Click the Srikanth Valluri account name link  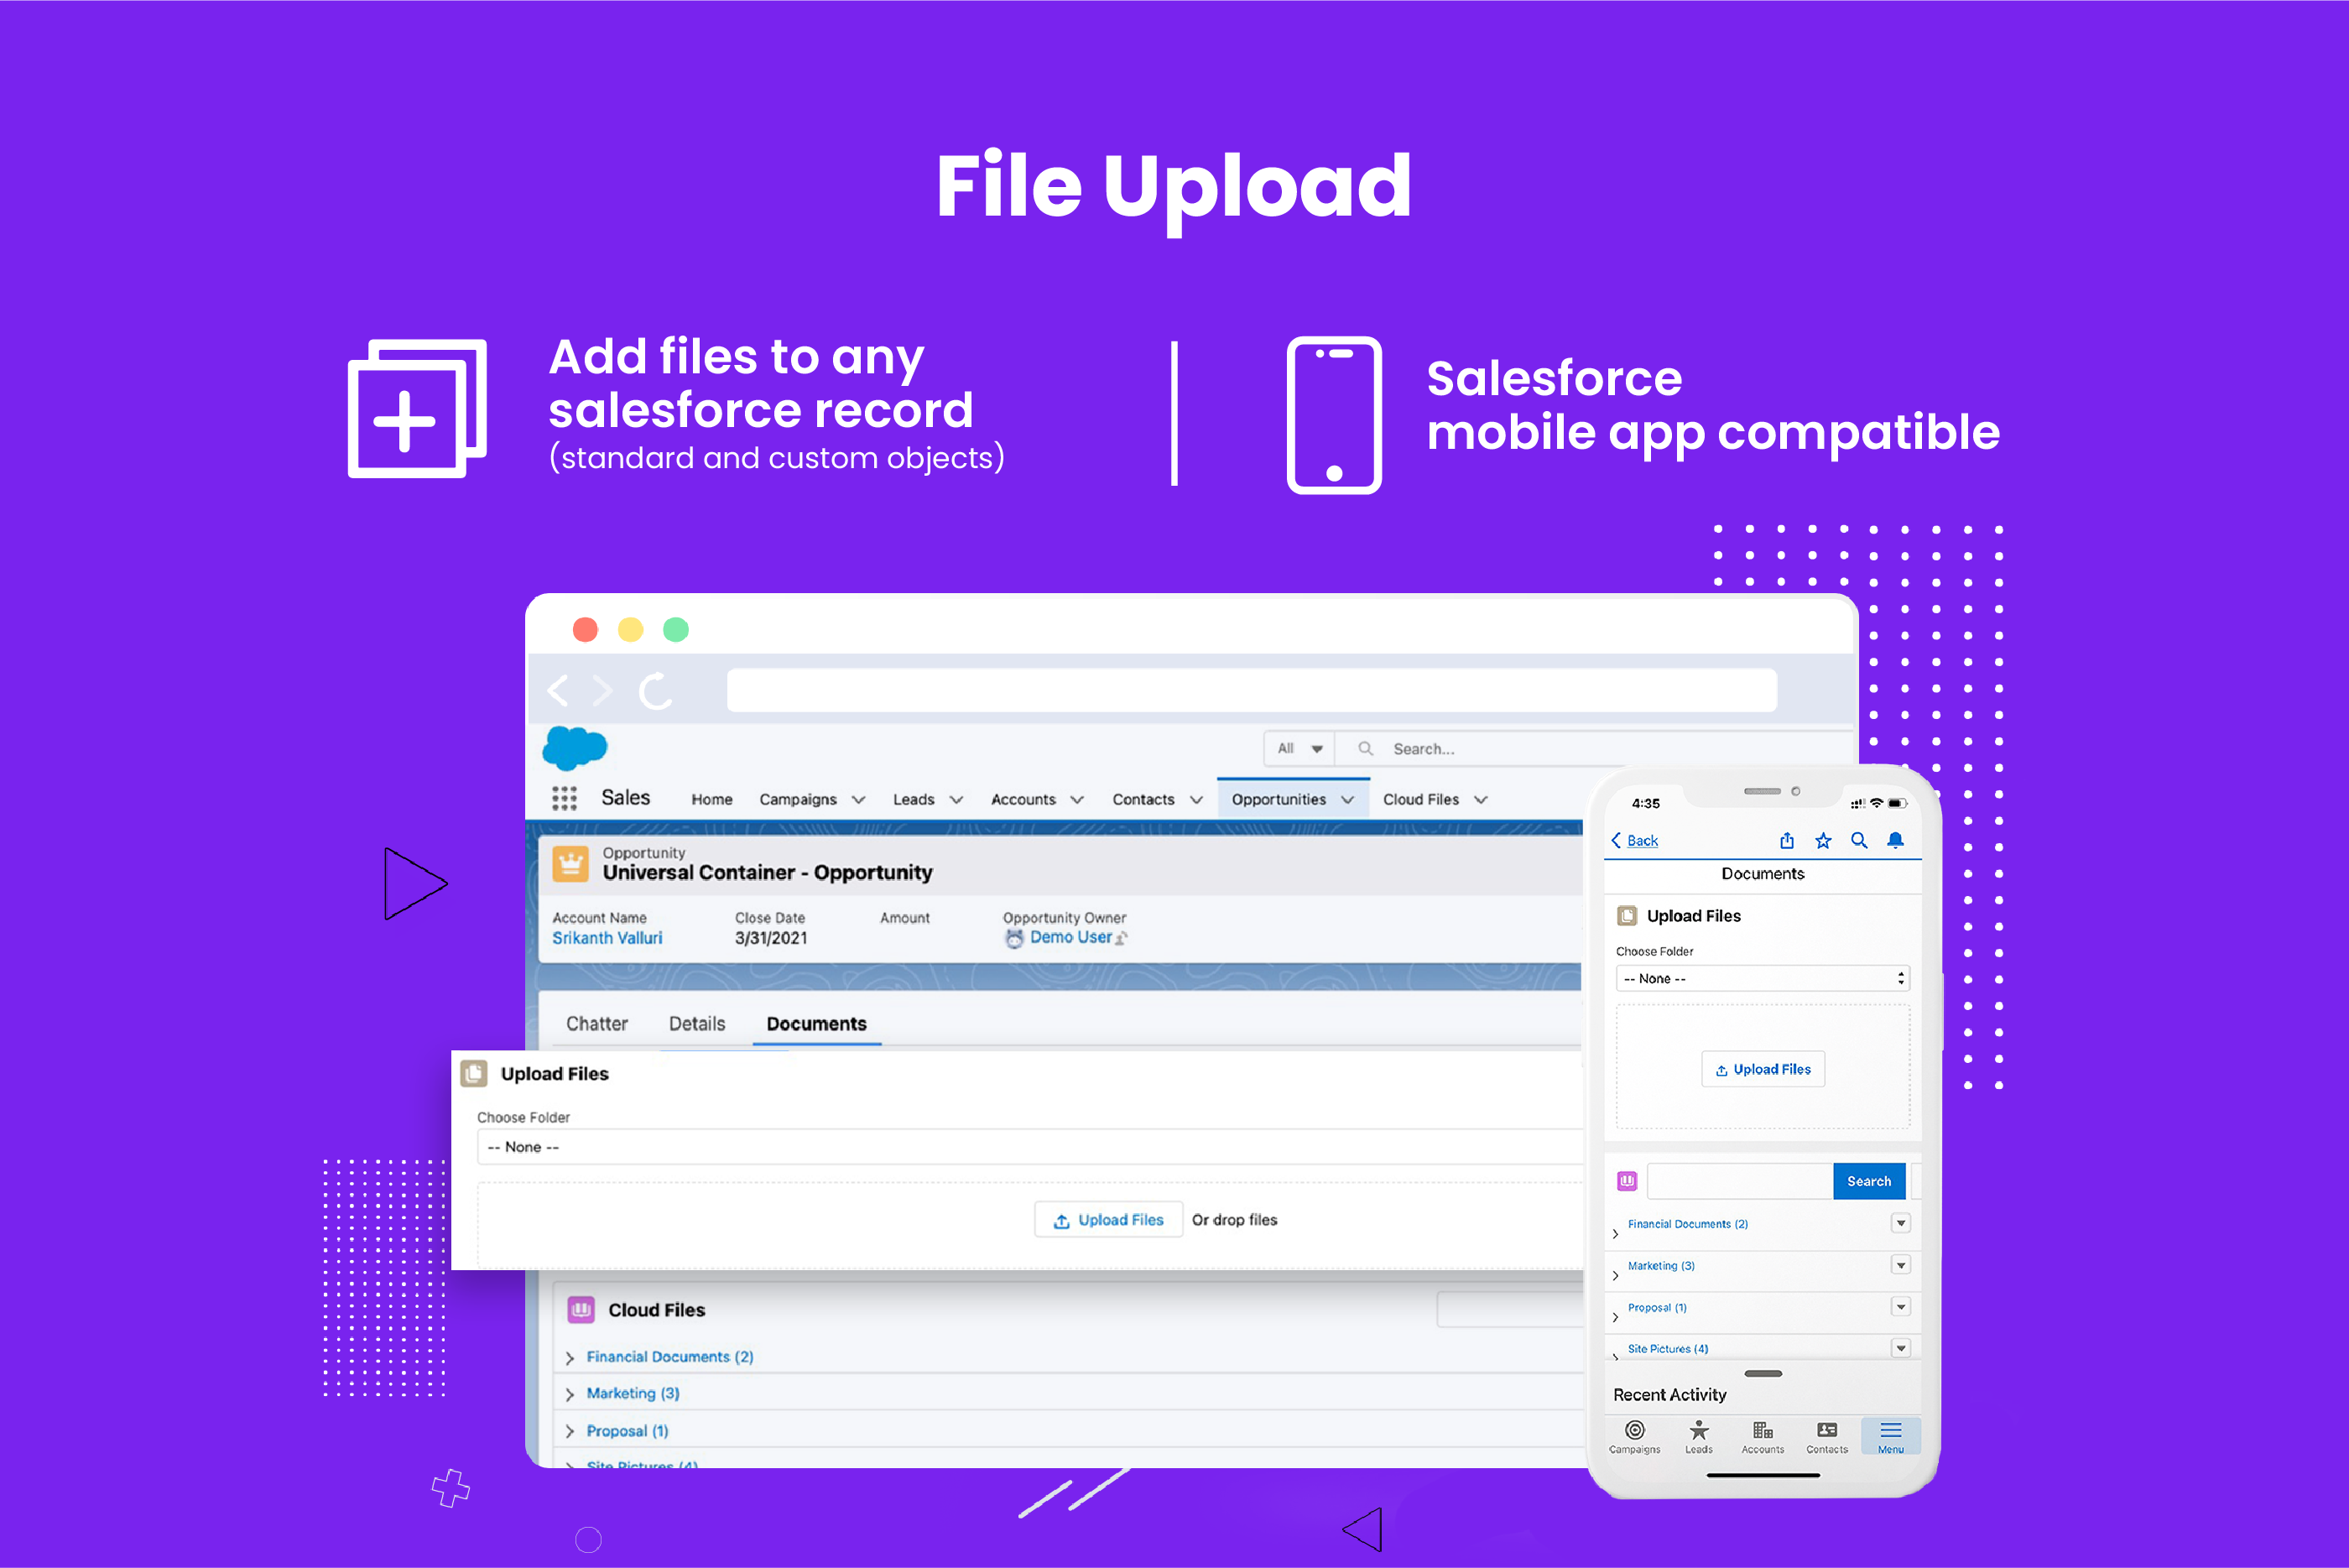click(607, 937)
